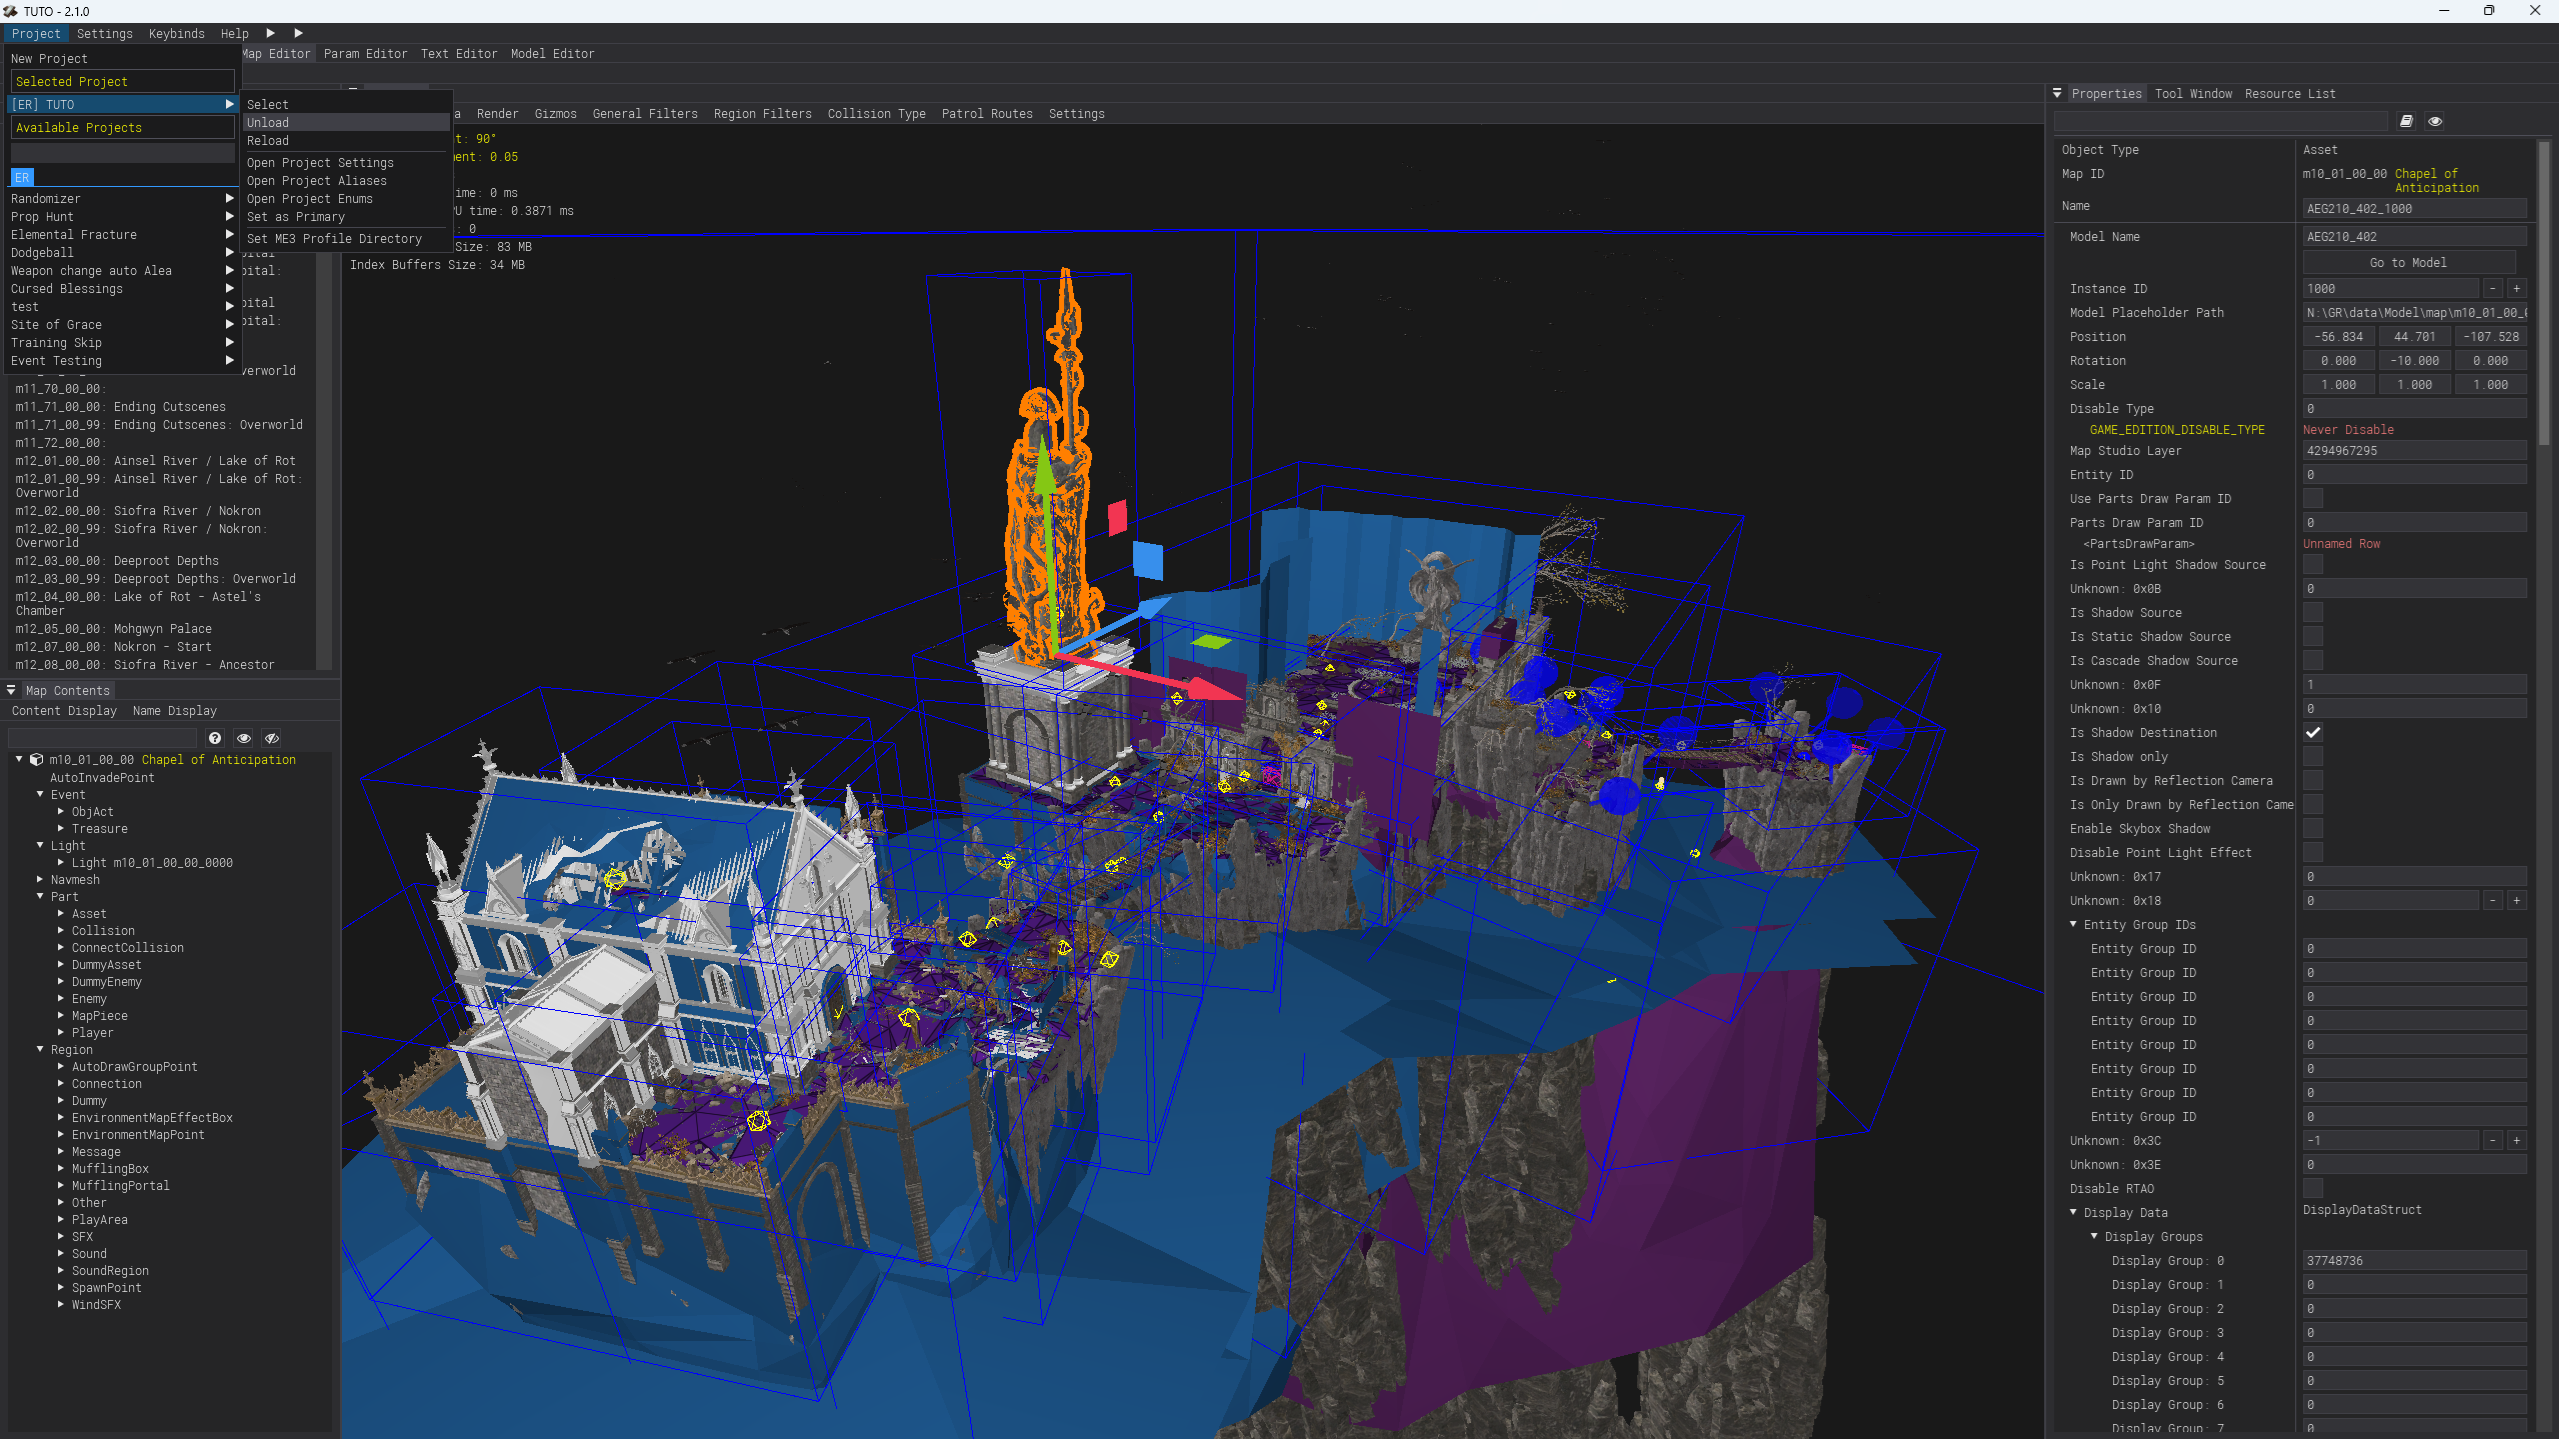The width and height of the screenshot is (2559, 1439).
Task: Open the Settings menu
Action: pos(105,34)
